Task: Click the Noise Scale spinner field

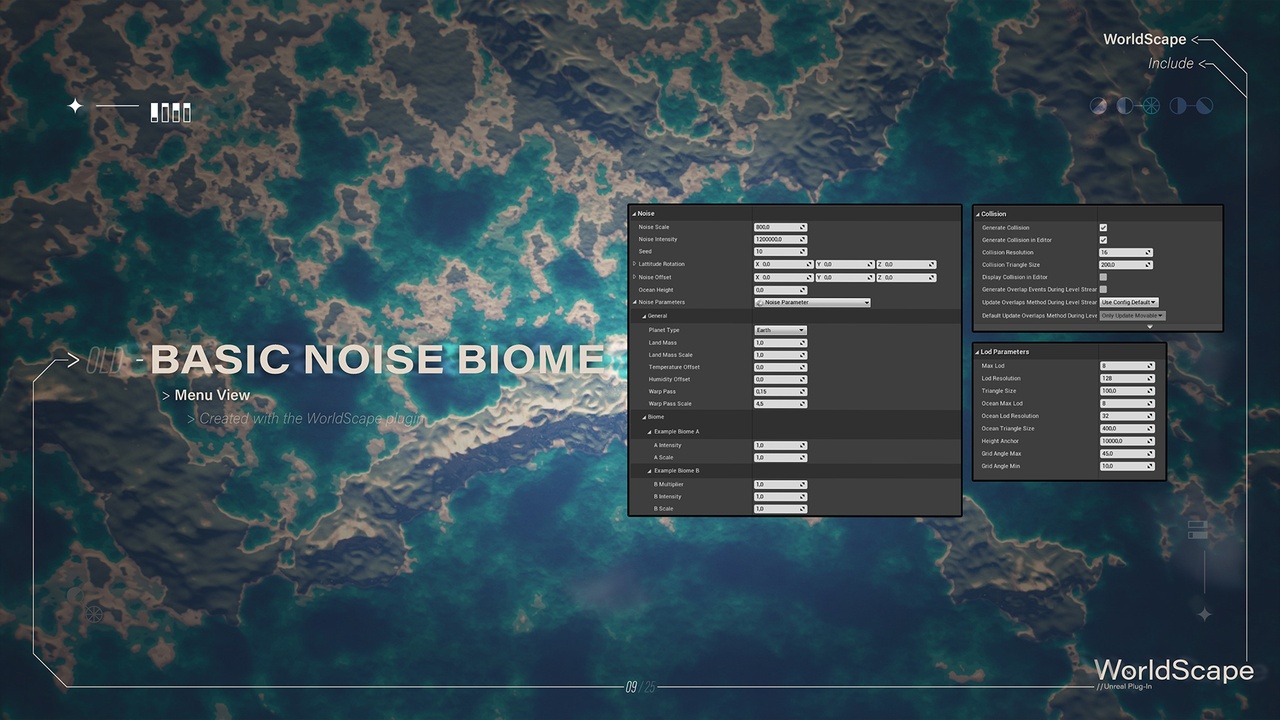Action: [780, 227]
